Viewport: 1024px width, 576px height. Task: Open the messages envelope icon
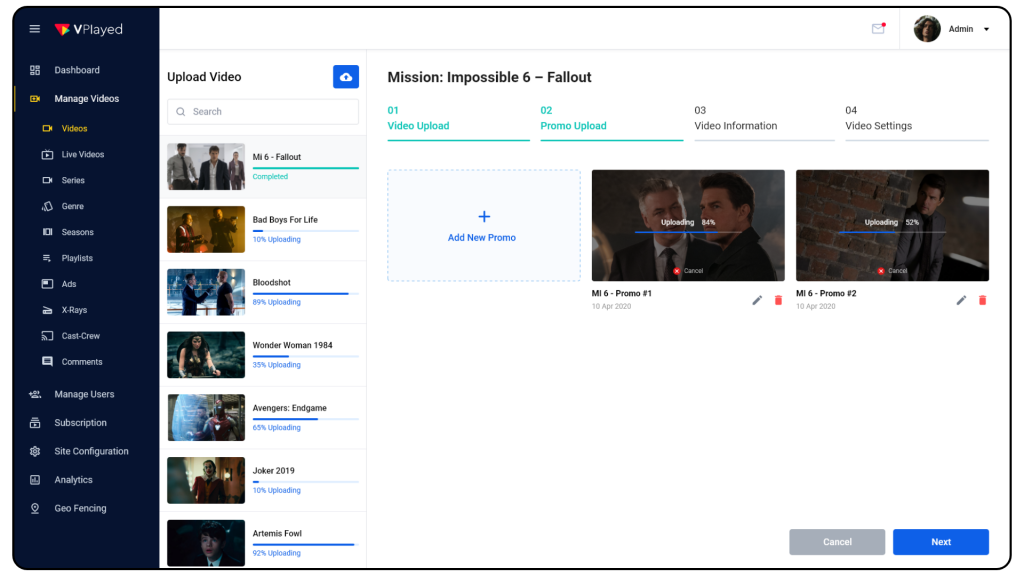click(x=877, y=28)
